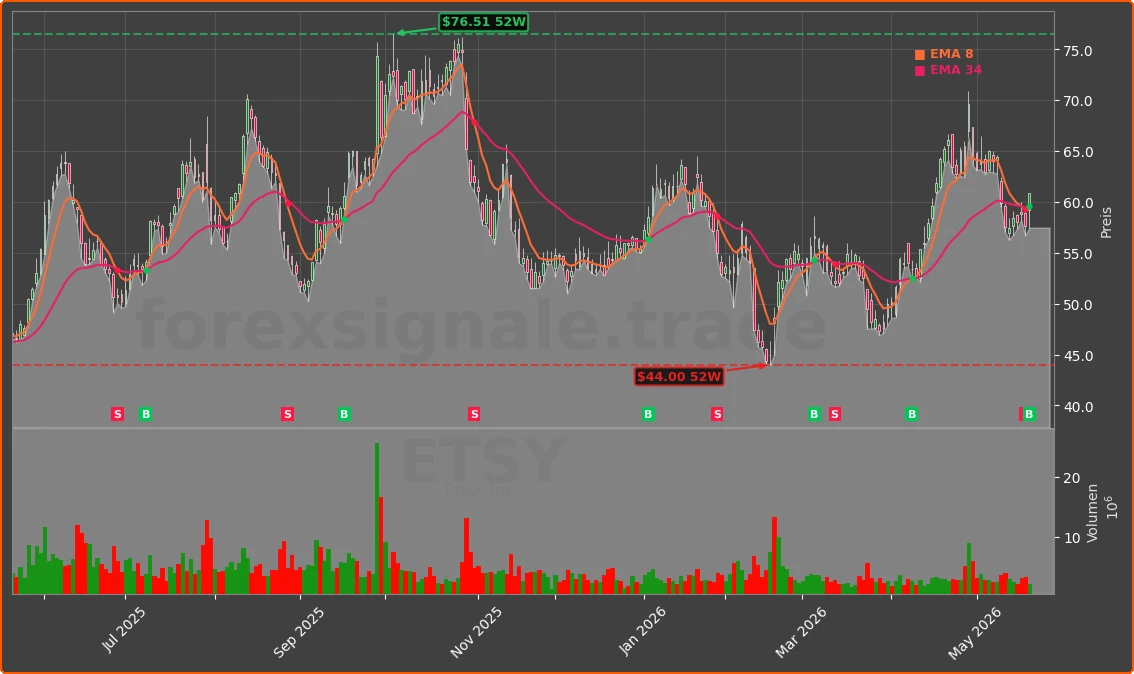Click the $44.00 52W low label
Screen dimensions: 1134x674
point(679,377)
